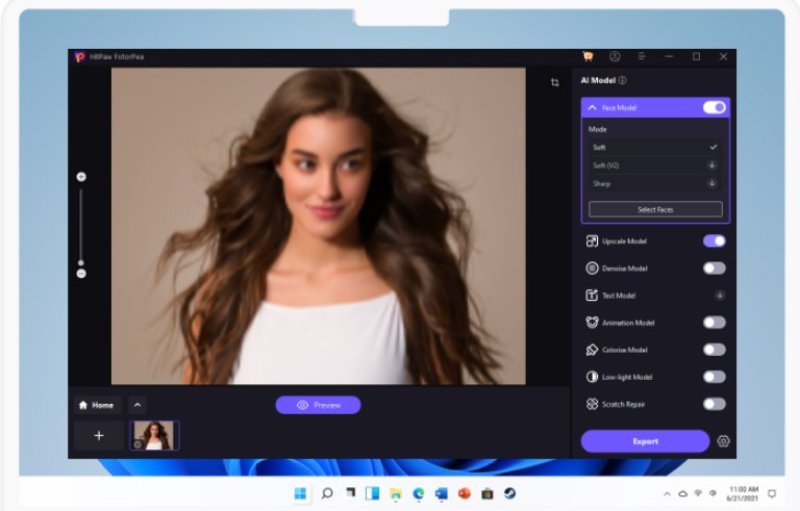Image resolution: width=800 pixels, height=511 pixels.
Task: Click the zoom out minus button
Action: (81, 274)
